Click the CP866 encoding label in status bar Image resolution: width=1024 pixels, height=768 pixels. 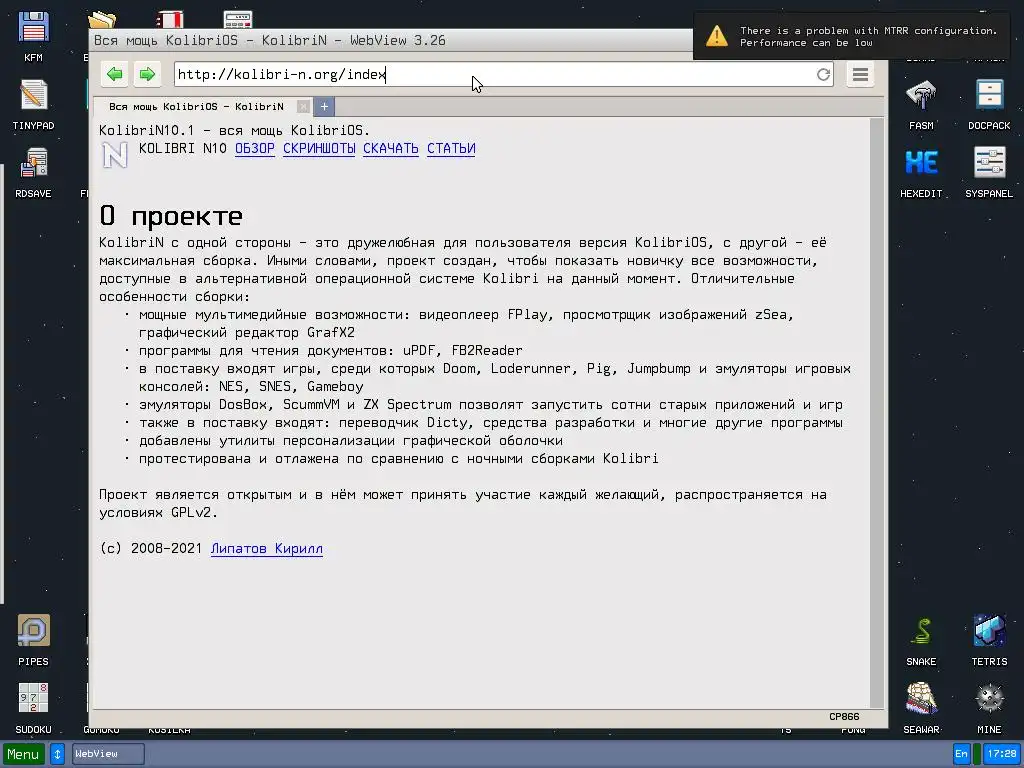point(844,716)
